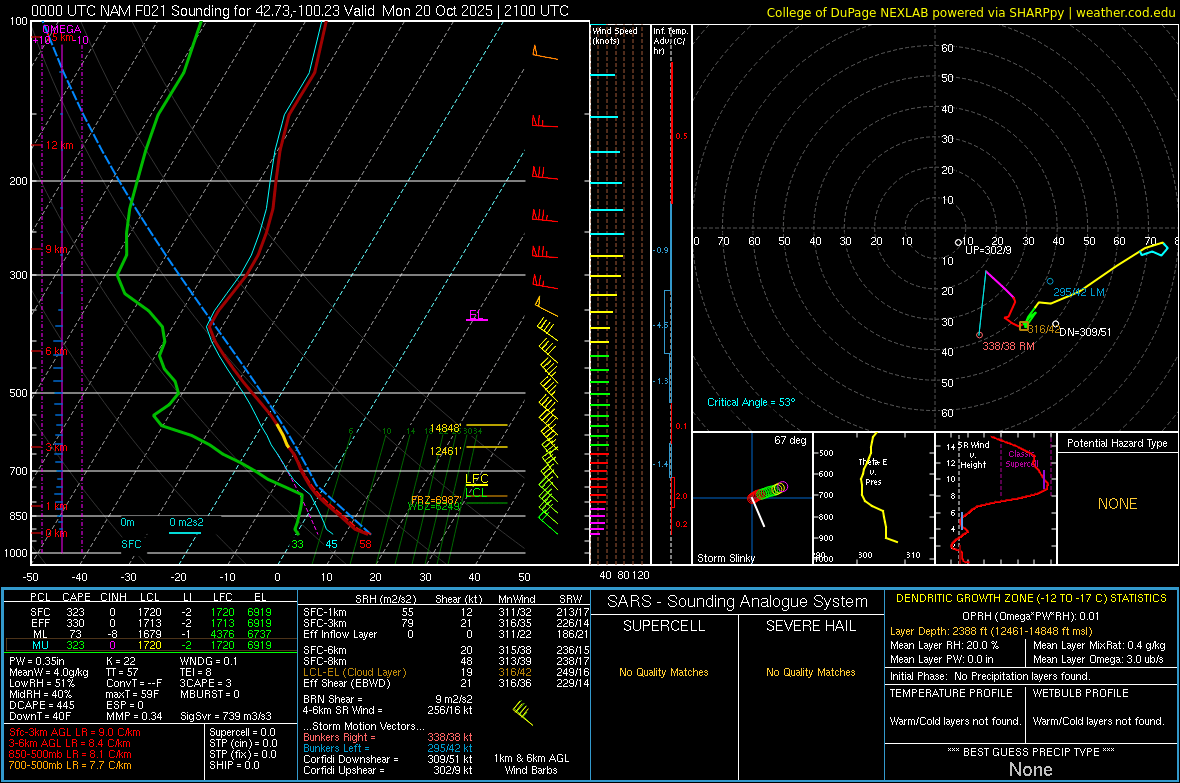Click the Corfidi downshear circle marker on the hodograph
Screen dimensions: 1180x783
(x=1056, y=324)
